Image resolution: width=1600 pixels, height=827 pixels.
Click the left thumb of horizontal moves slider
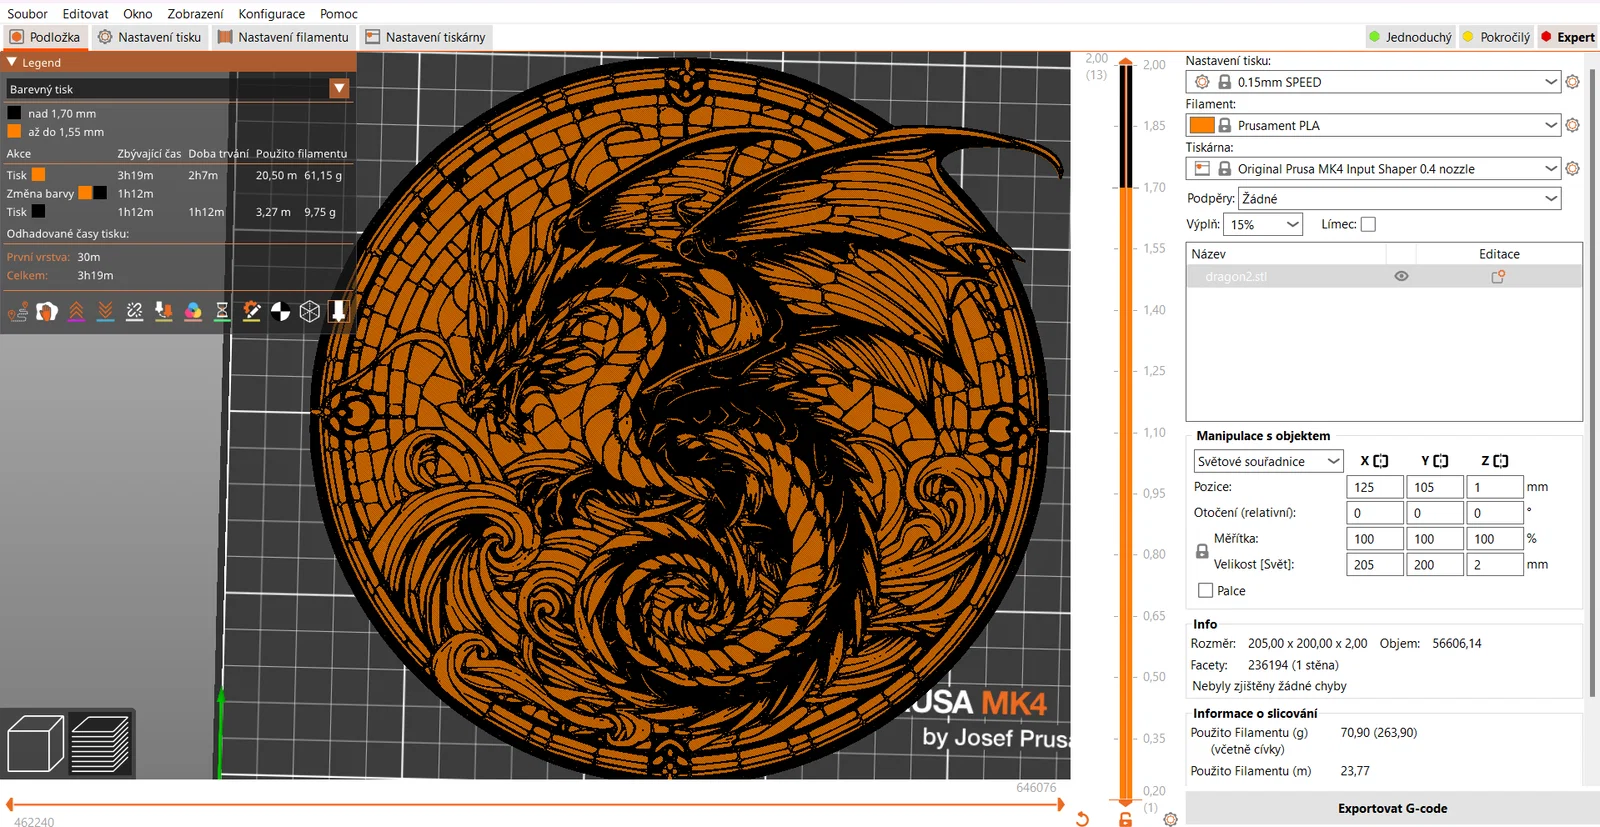pos(9,804)
